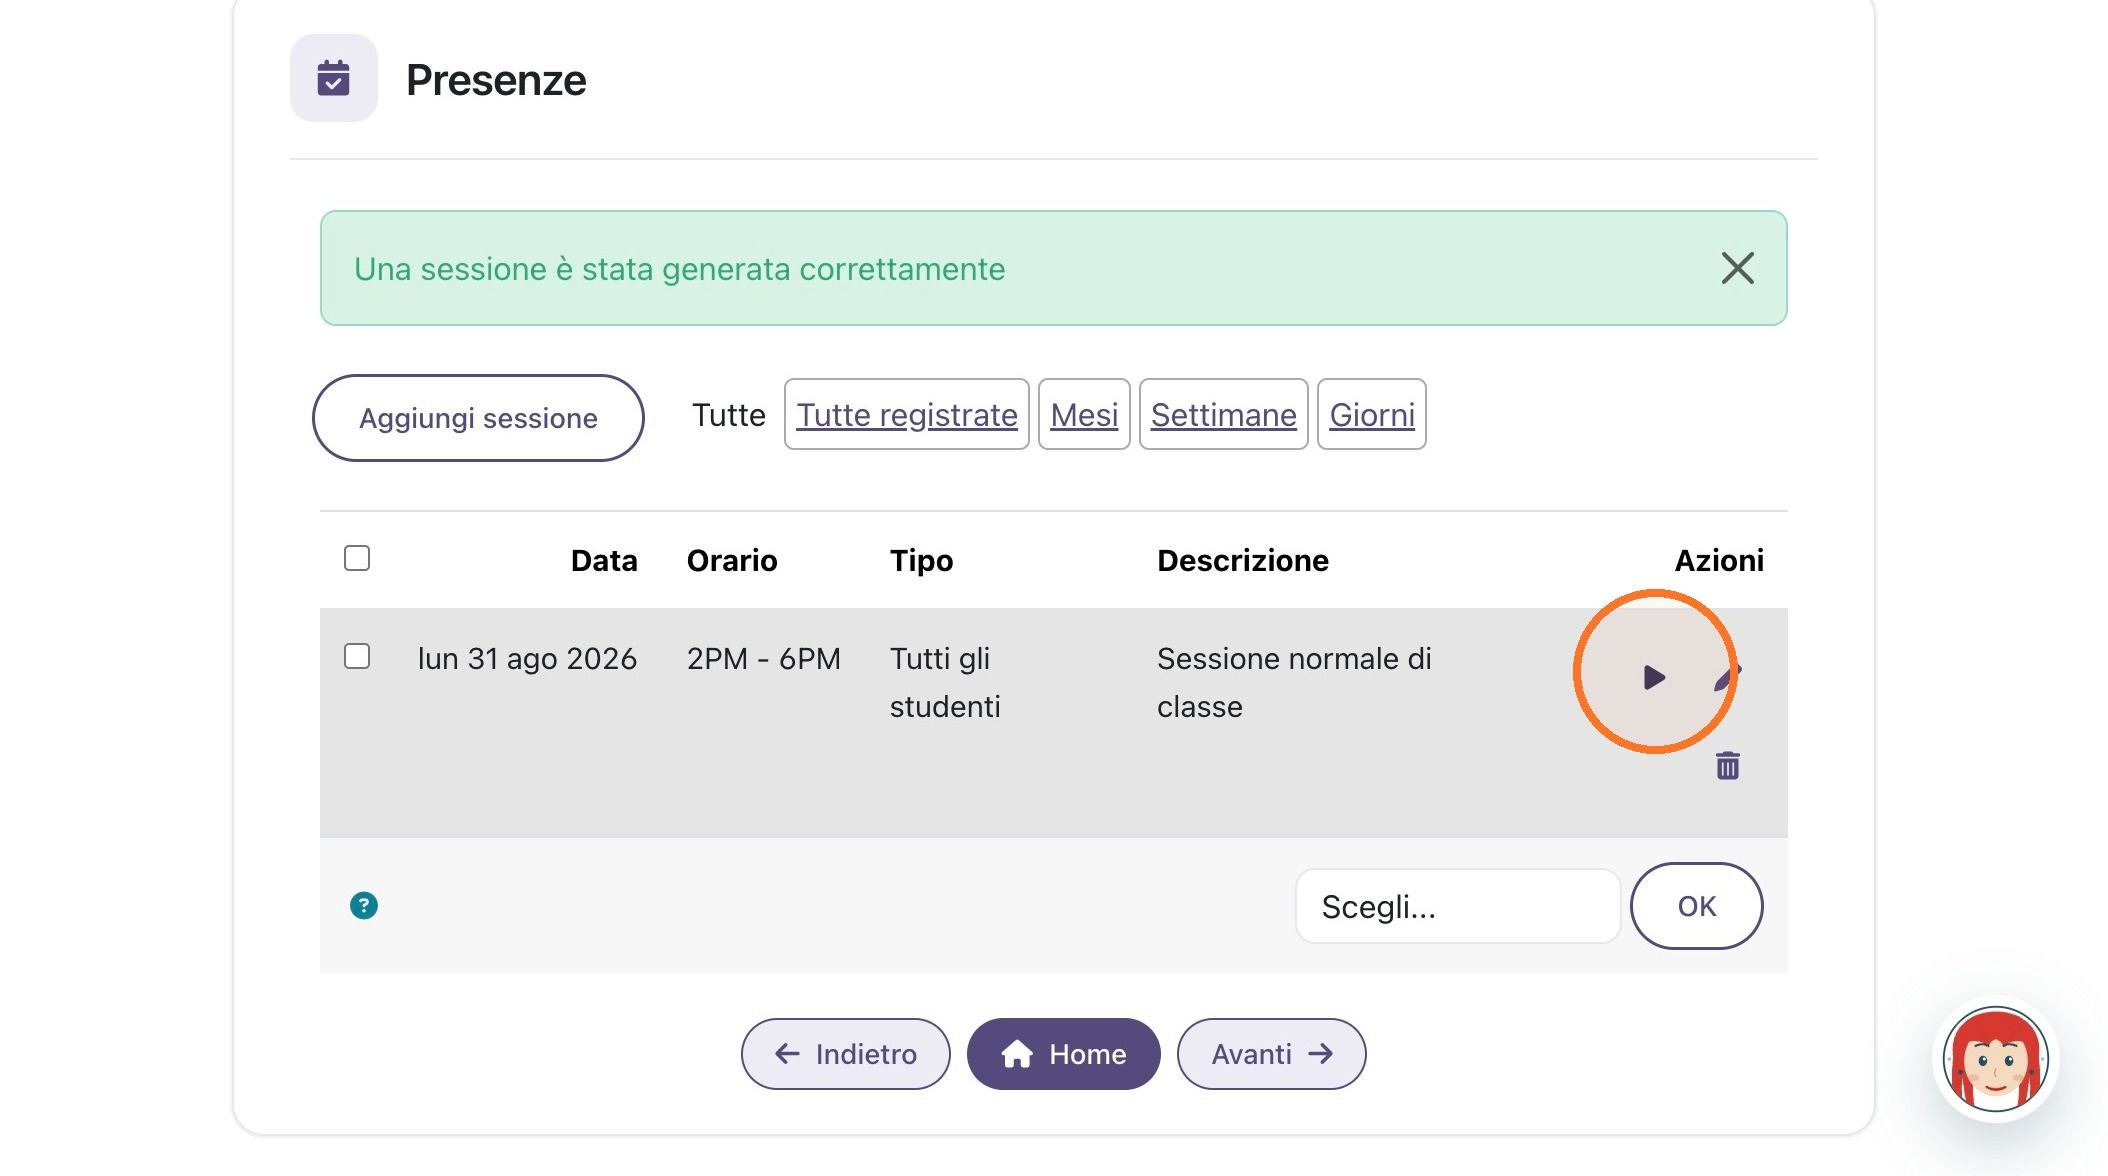Click the Azioni column header
The height and width of the screenshot is (1176, 2108).
coord(1719,560)
